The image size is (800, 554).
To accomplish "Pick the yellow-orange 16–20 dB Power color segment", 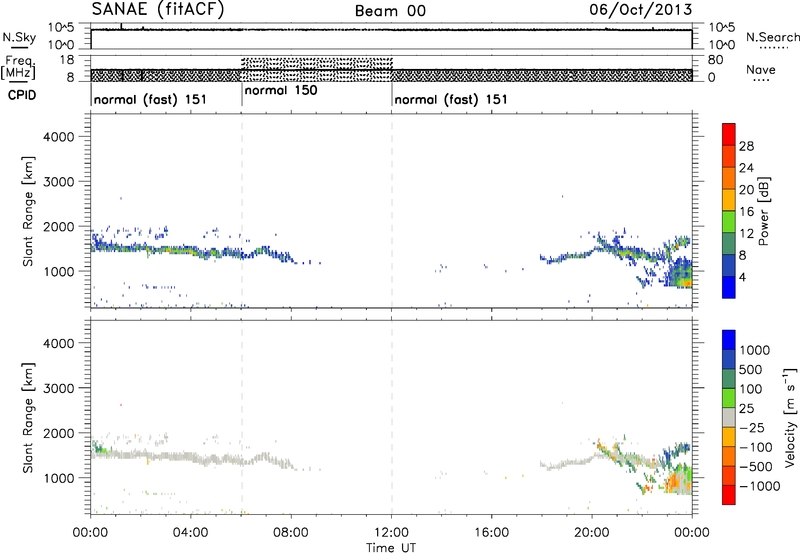I will (729, 199).
